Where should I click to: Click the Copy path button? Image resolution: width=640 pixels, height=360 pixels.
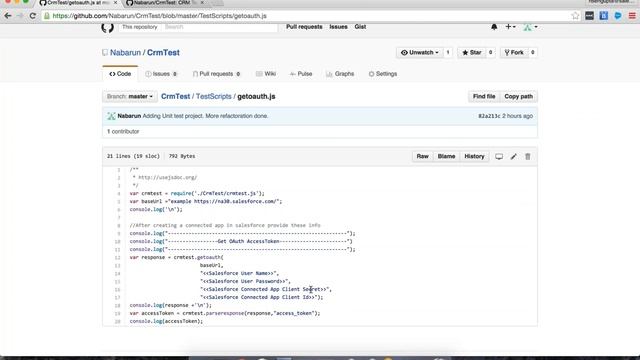tap(518, 97)
